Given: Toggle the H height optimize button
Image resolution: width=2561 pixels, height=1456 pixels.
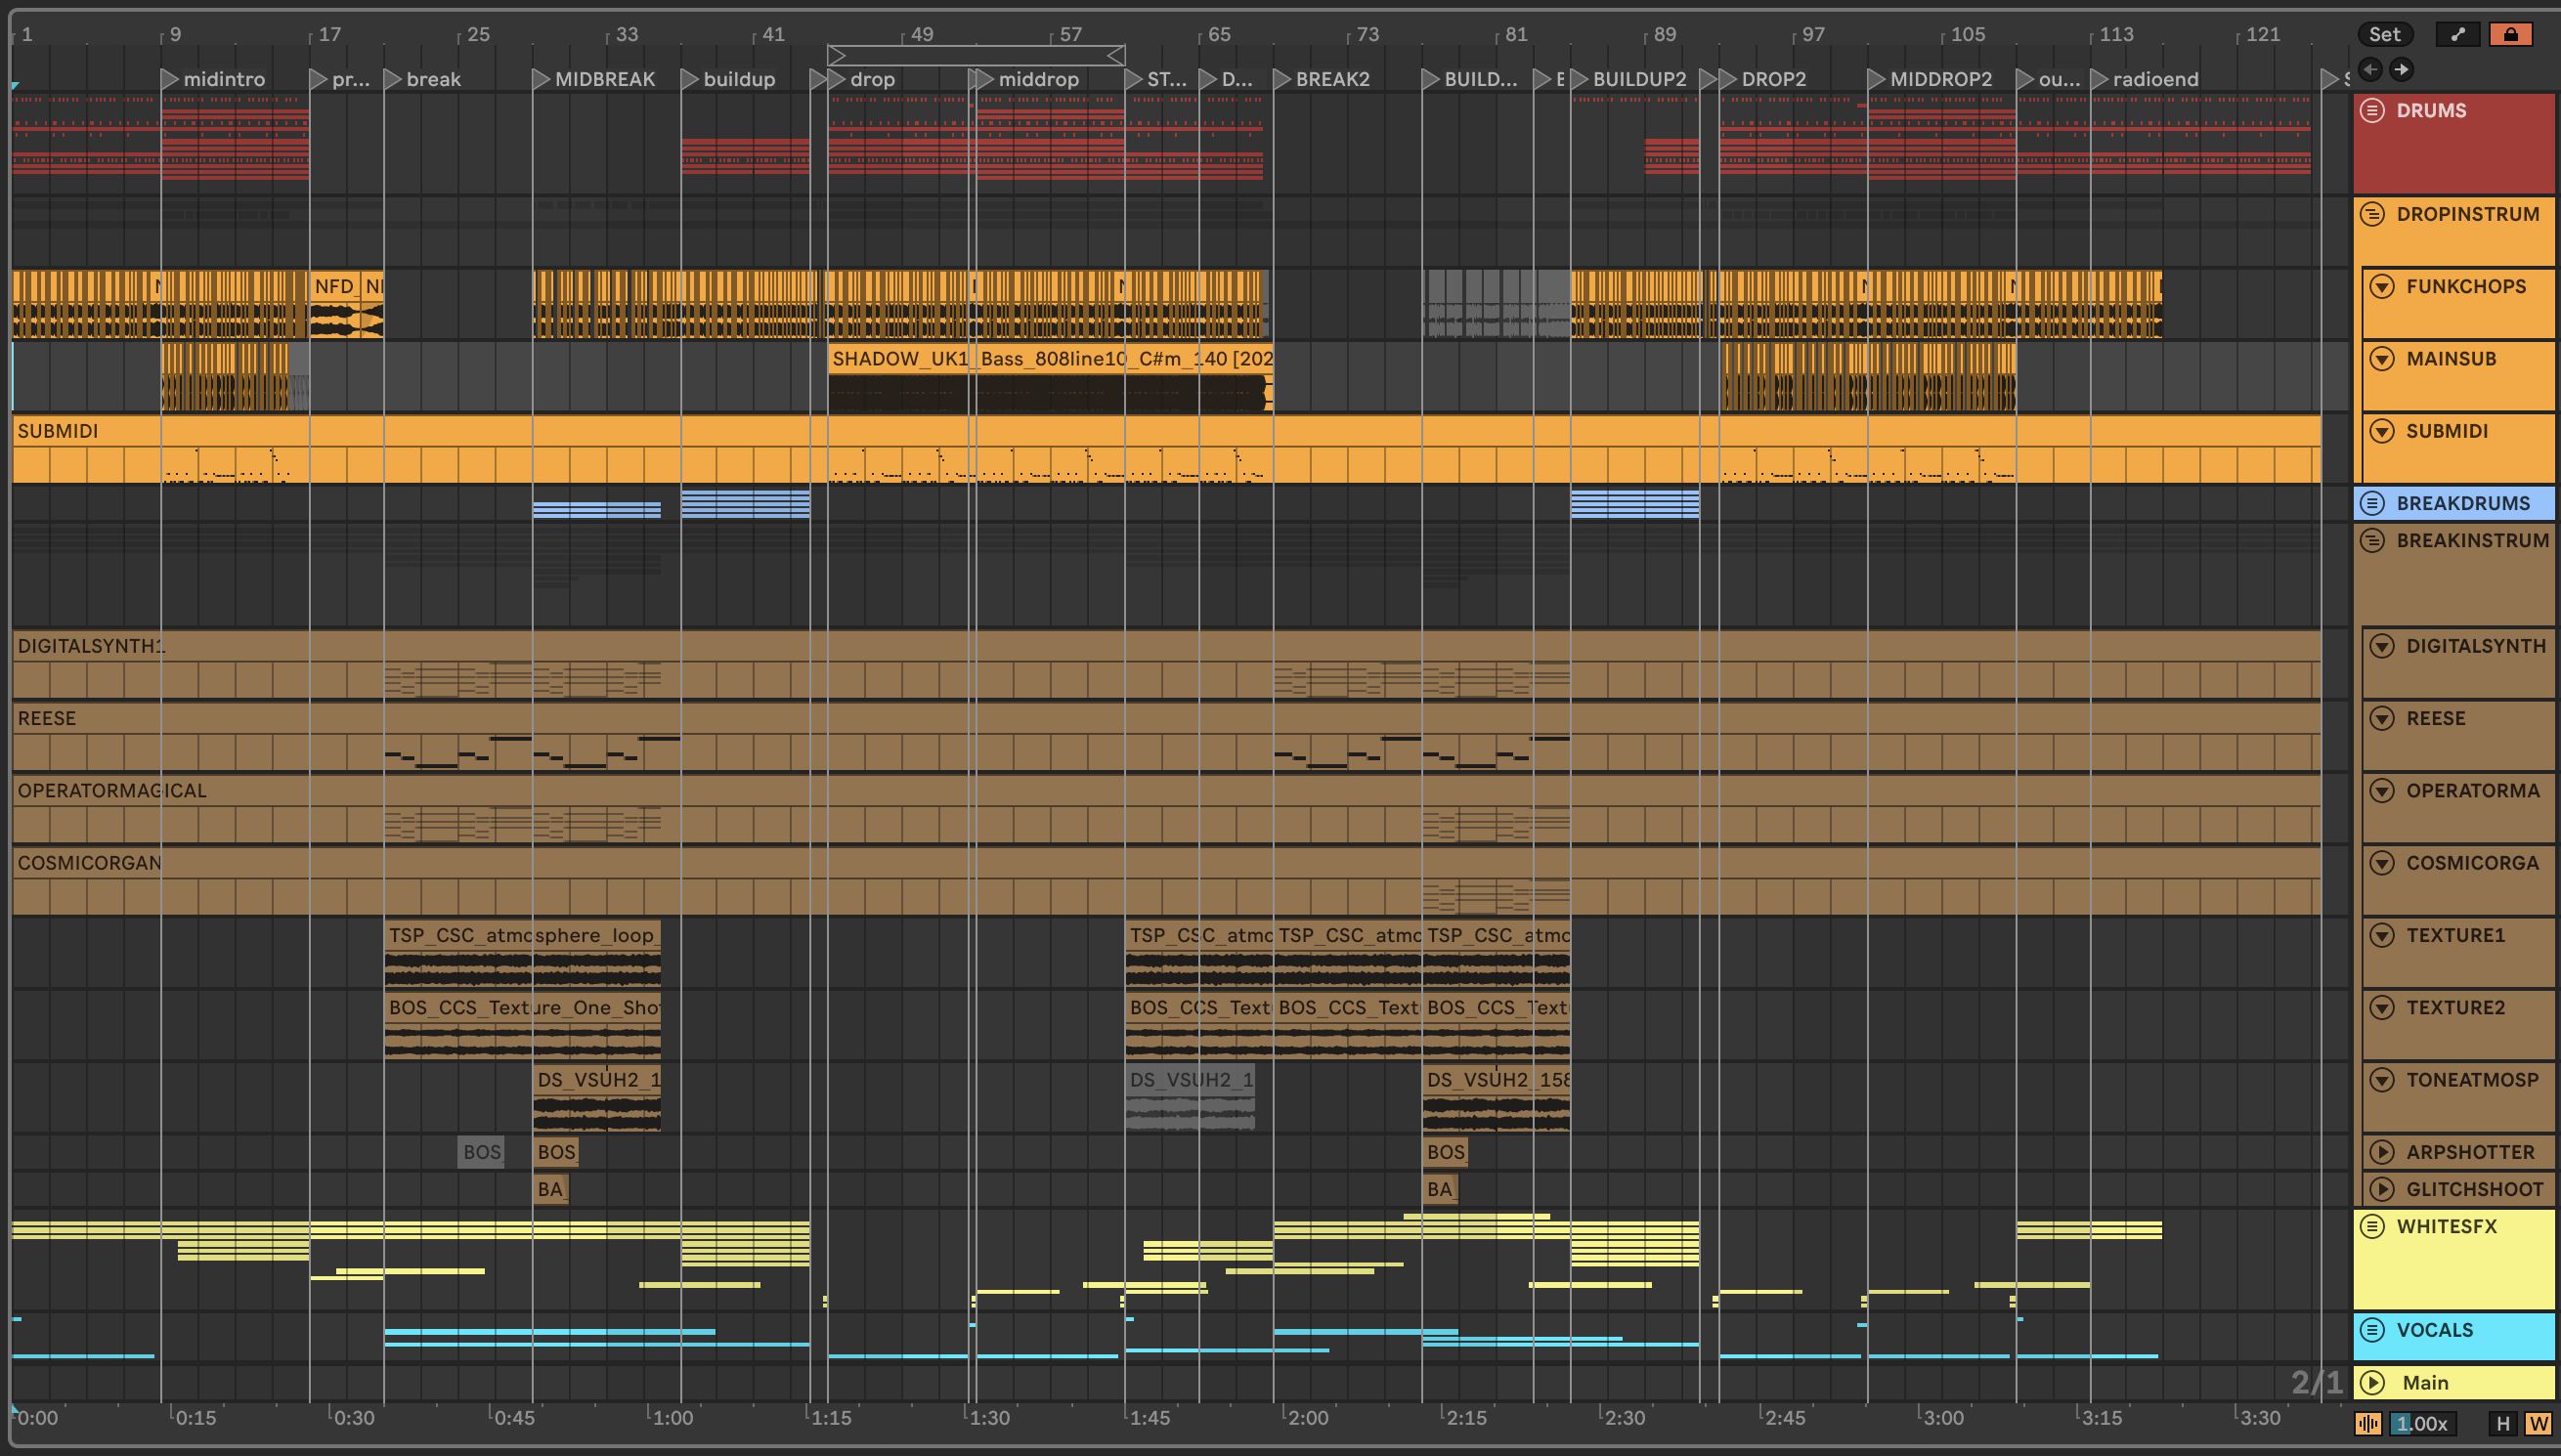Looking at the screenshot, I should 2503,1423.
